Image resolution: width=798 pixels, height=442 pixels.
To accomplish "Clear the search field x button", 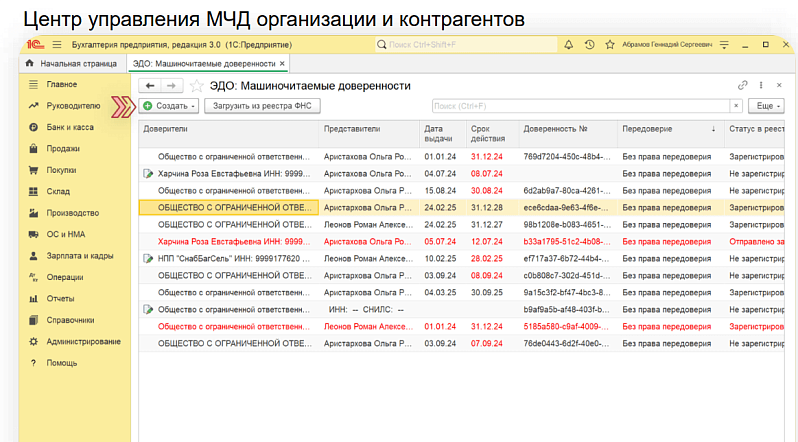I will pyautogui.click(x=736, y=106).
